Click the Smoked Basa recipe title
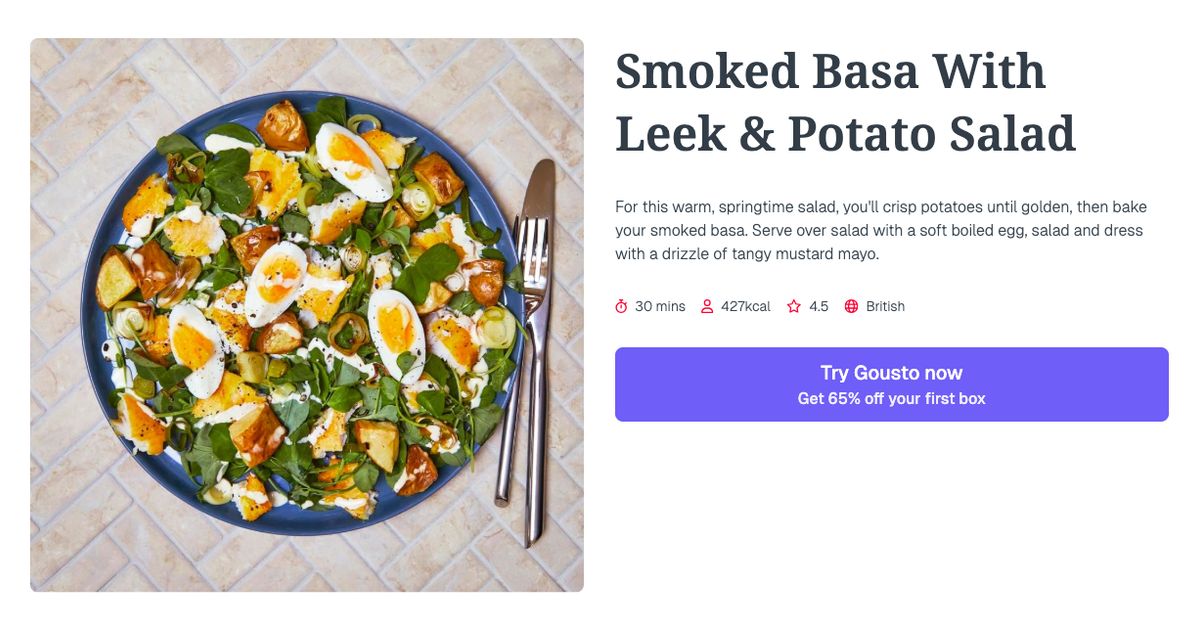The height and width of the screenshot is (630, 1200). point(845,102)
